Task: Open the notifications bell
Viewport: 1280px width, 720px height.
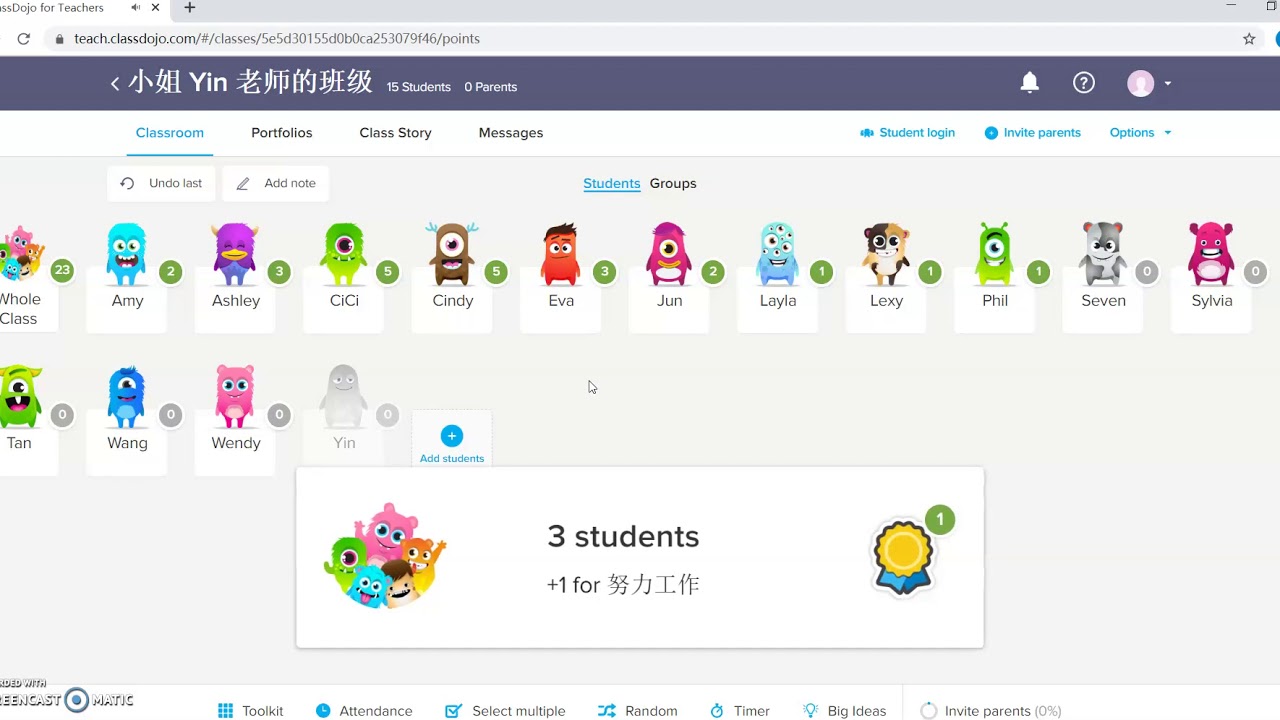Action: pyautogui.click(x=1029, y=83)
